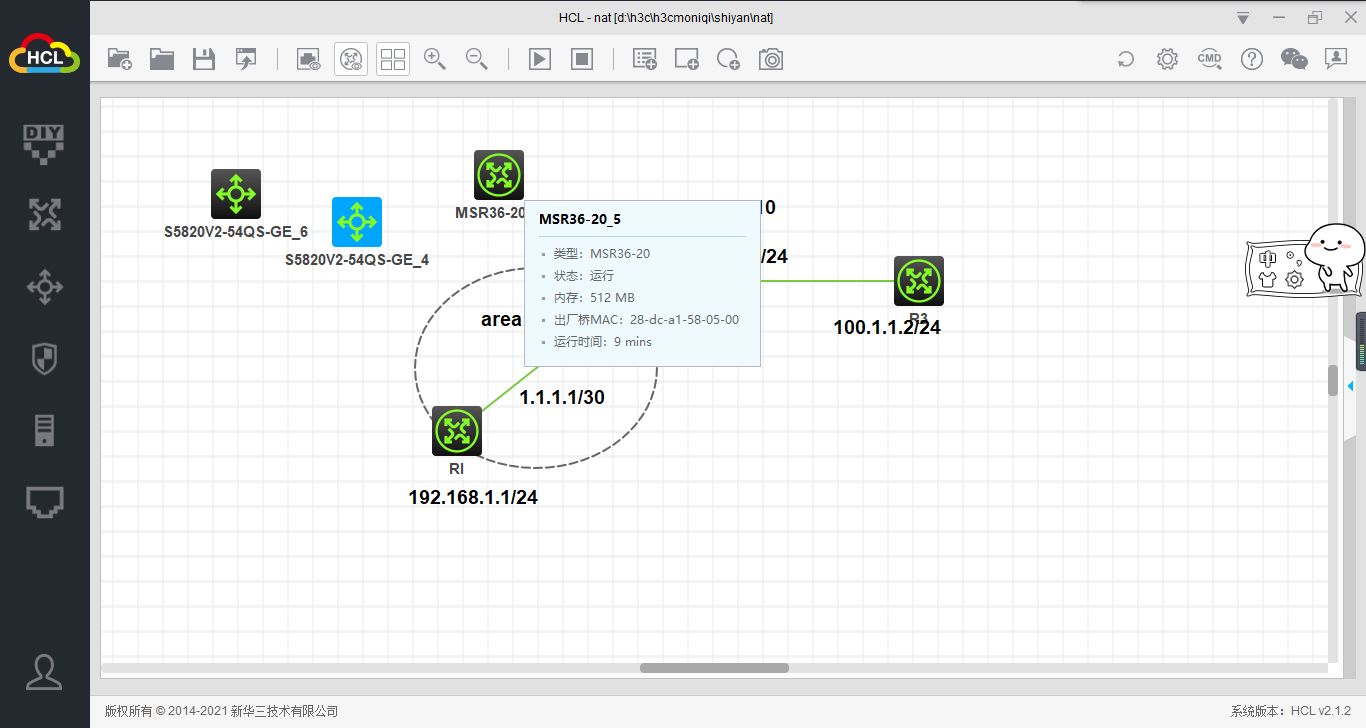Add a text note to canvas

645,59
